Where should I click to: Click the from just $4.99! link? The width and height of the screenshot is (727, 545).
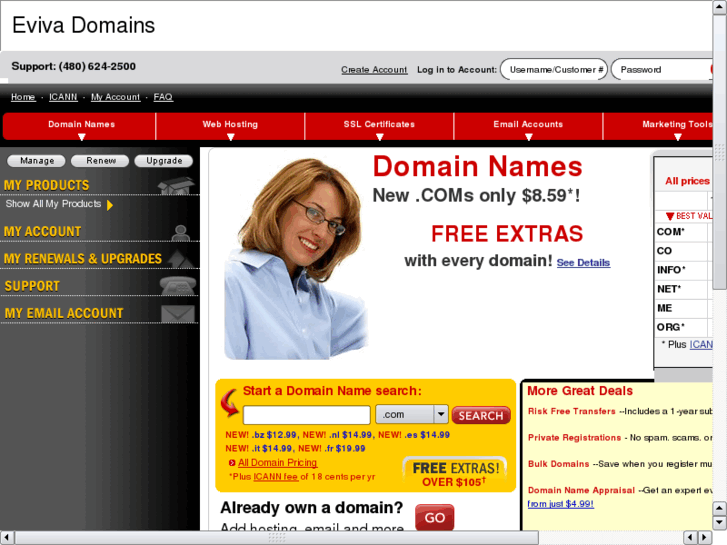[561, 504]
